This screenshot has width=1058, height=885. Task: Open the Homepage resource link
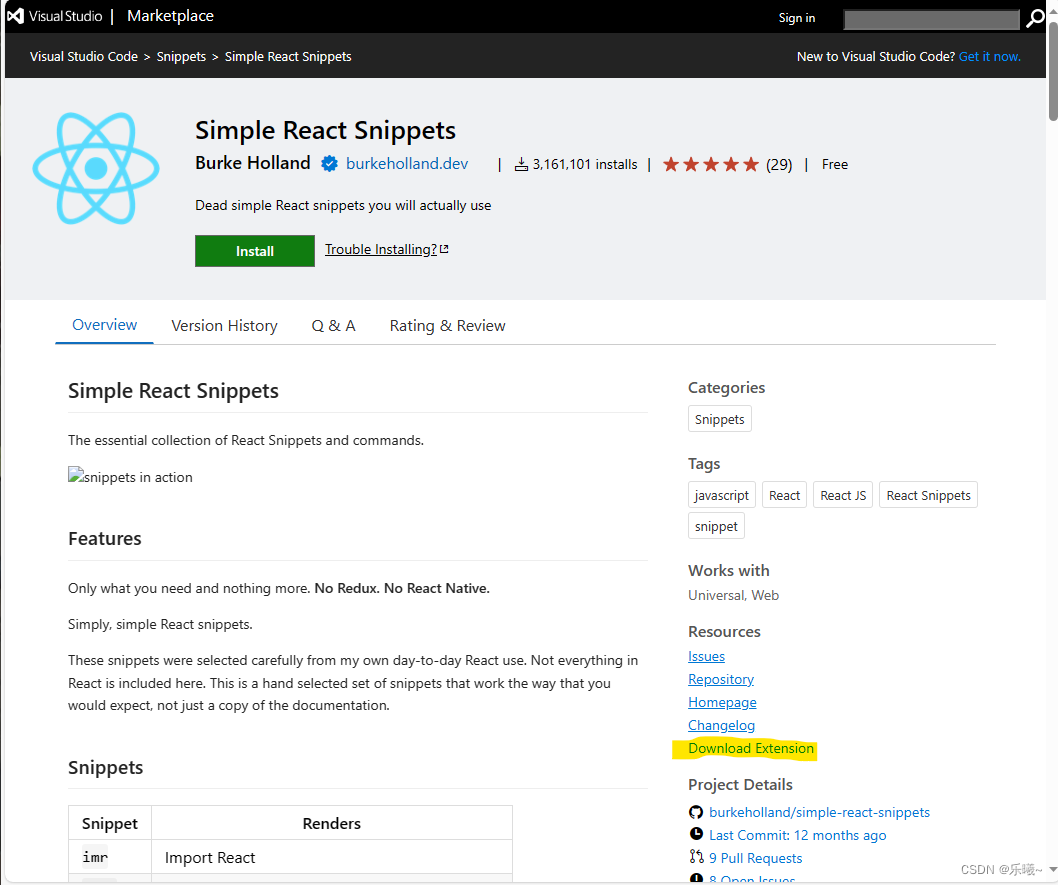pyautogui.click(x=722, y=702)
